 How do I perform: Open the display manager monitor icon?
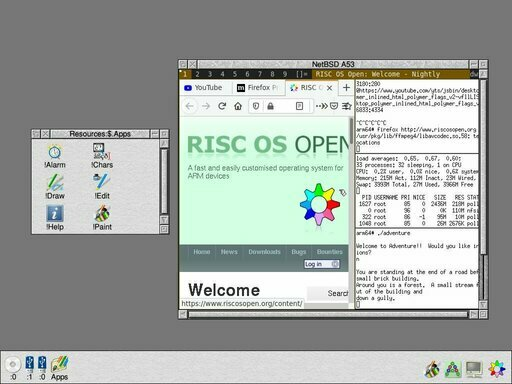click(474, 369)
